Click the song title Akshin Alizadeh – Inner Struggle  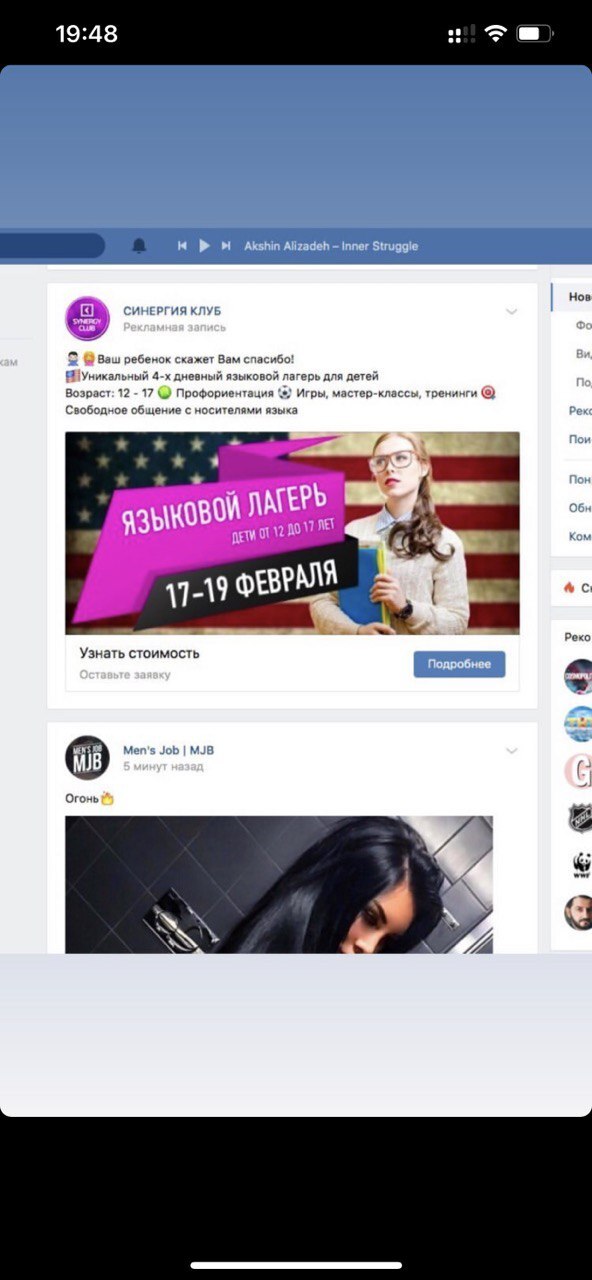click(331, 246)
